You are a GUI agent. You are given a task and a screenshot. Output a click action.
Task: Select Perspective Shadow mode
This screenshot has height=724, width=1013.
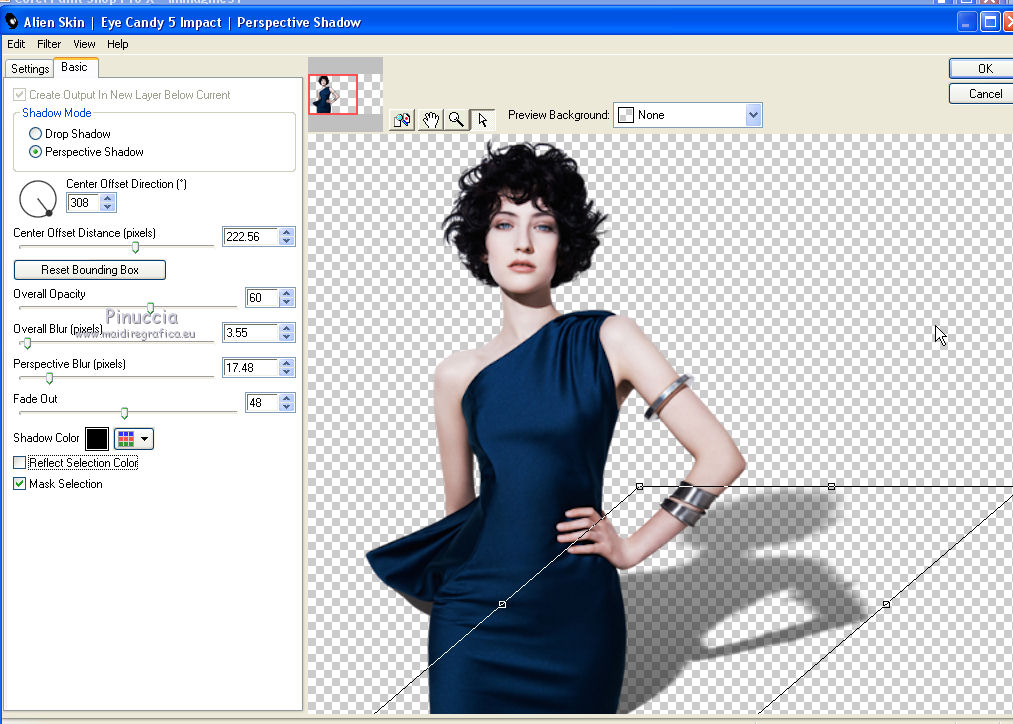point(36,152)
